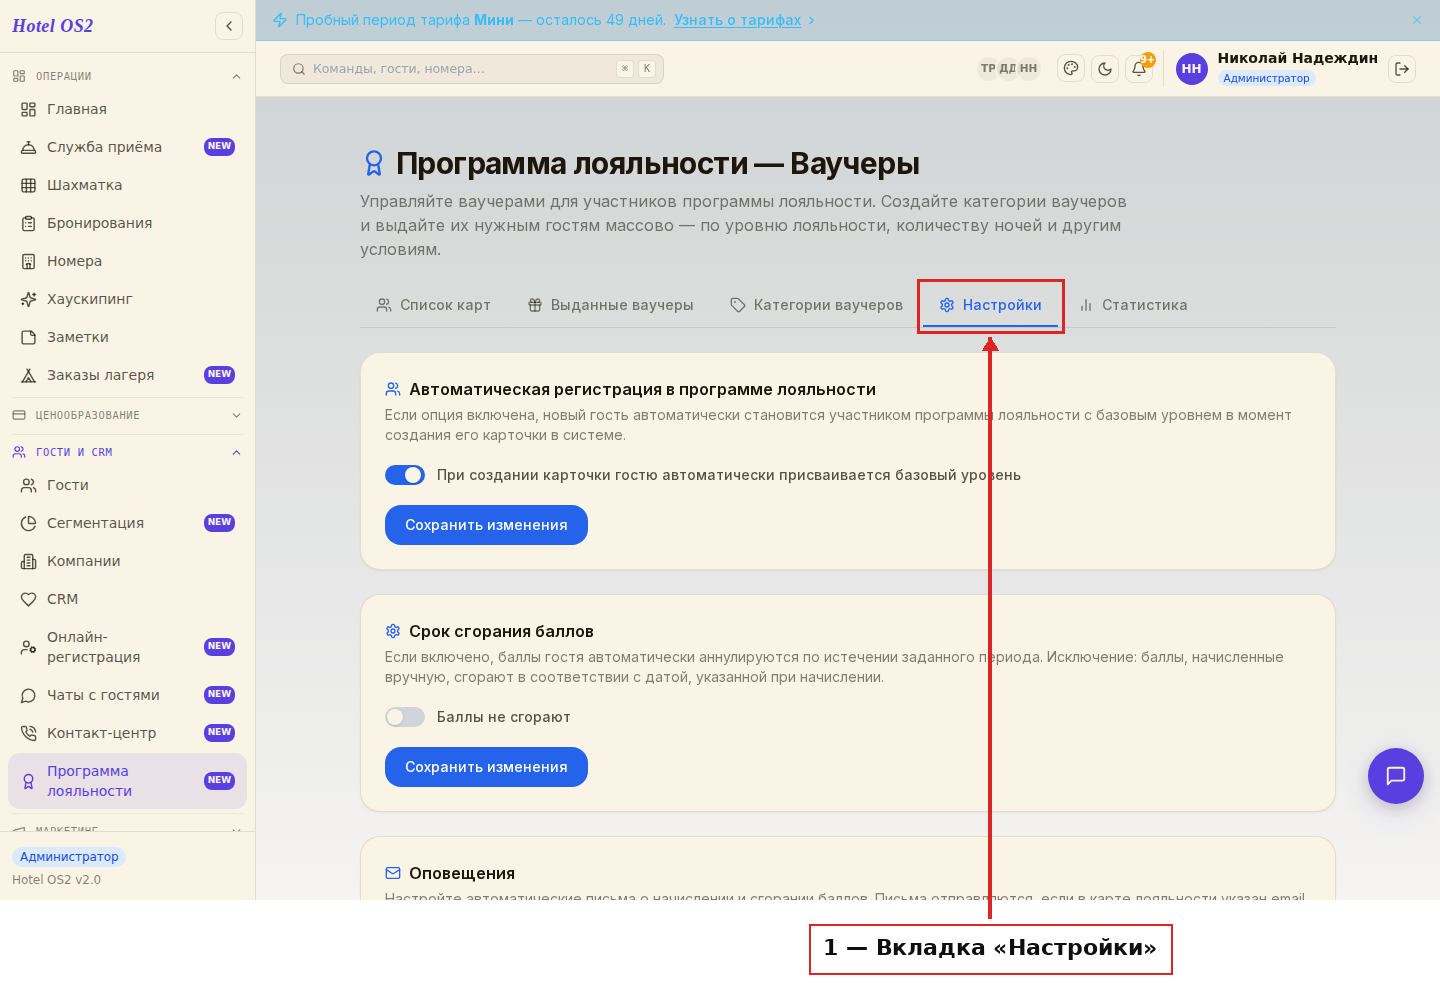Navigate to Компании
The height and width of the screenshot is (998, 1440).
[x=127, y=561]
